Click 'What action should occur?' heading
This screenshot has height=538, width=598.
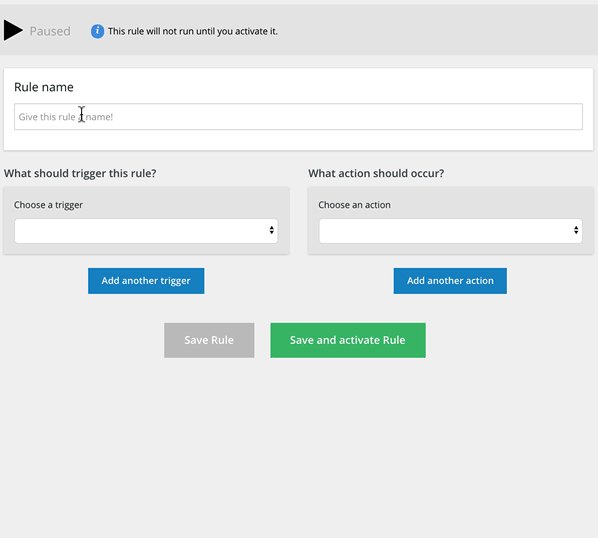[x=376, y=173]
